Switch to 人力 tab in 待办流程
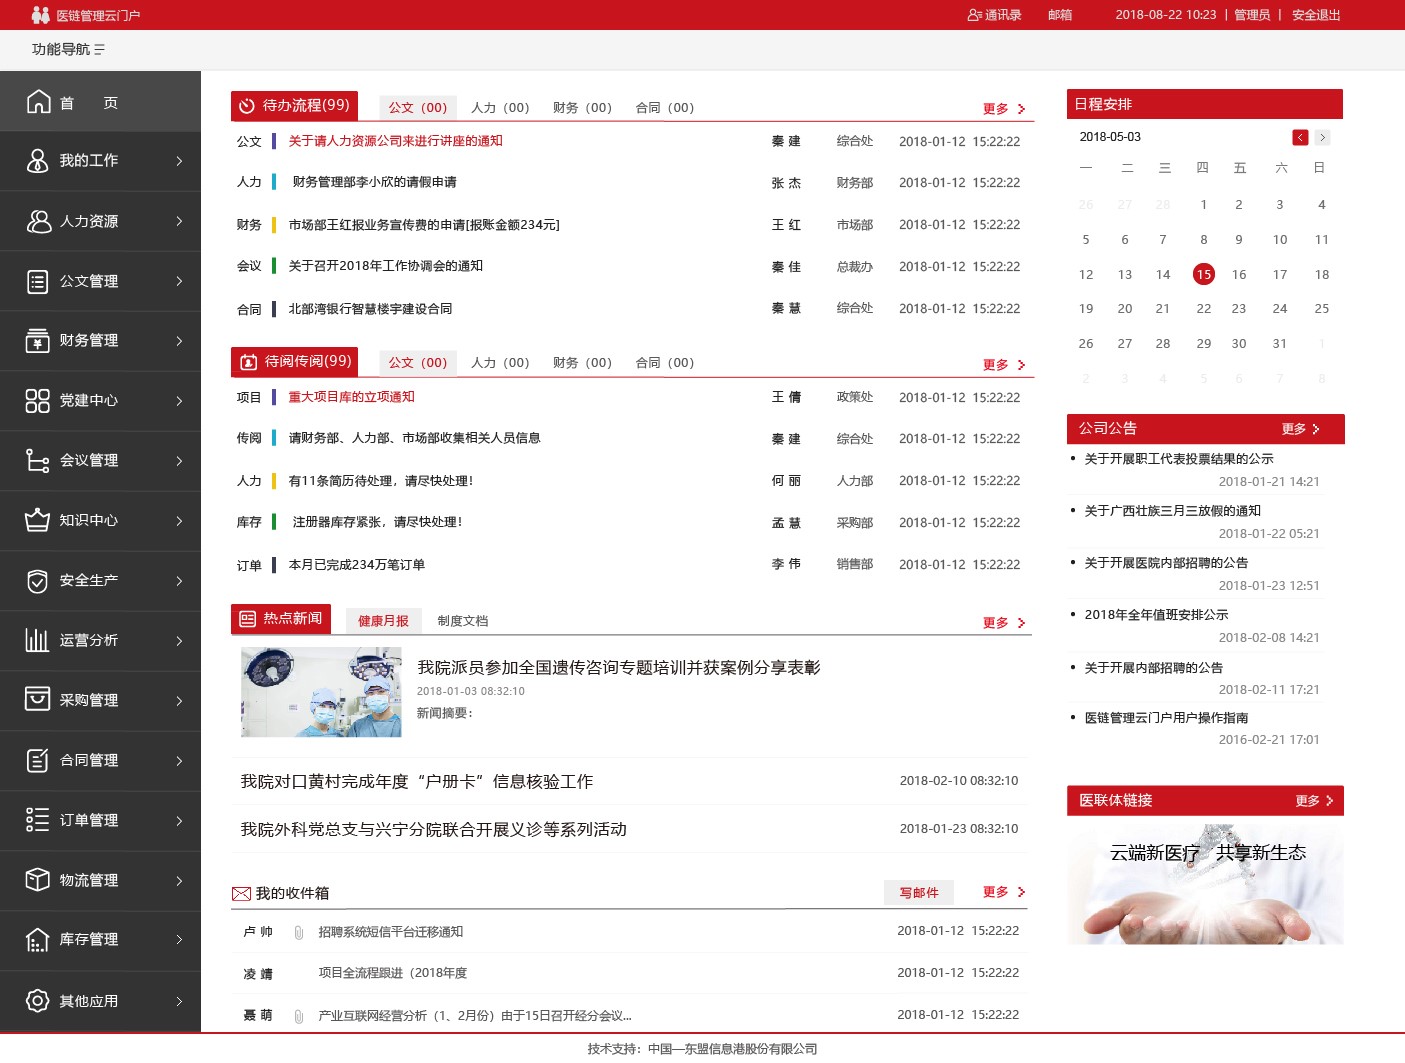Image resolution: width=1405 pixels, height=1063 pixels. (500, 108)
